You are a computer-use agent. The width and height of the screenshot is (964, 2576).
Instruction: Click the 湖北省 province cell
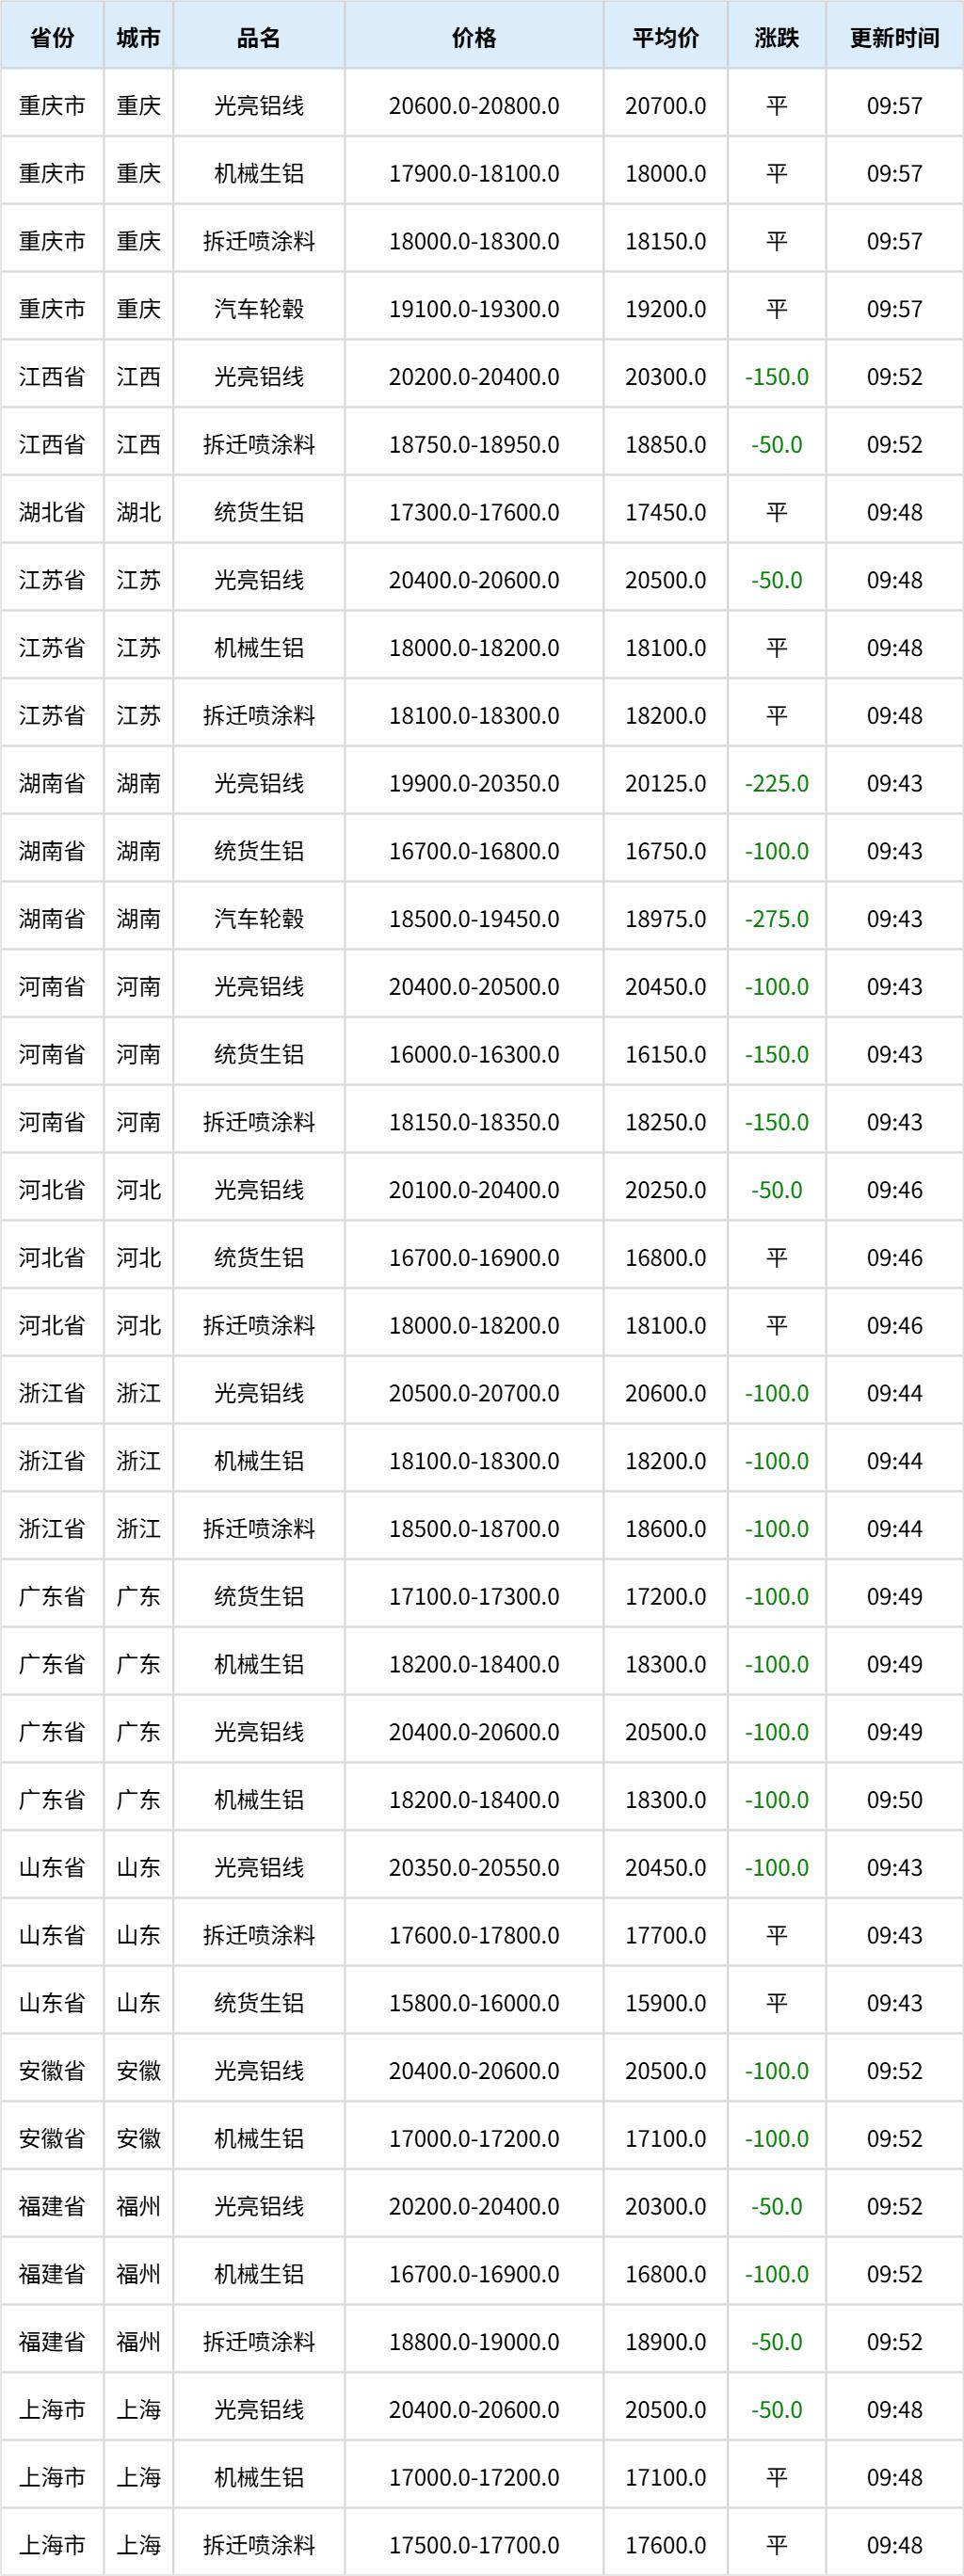click(x=52, y=512)
